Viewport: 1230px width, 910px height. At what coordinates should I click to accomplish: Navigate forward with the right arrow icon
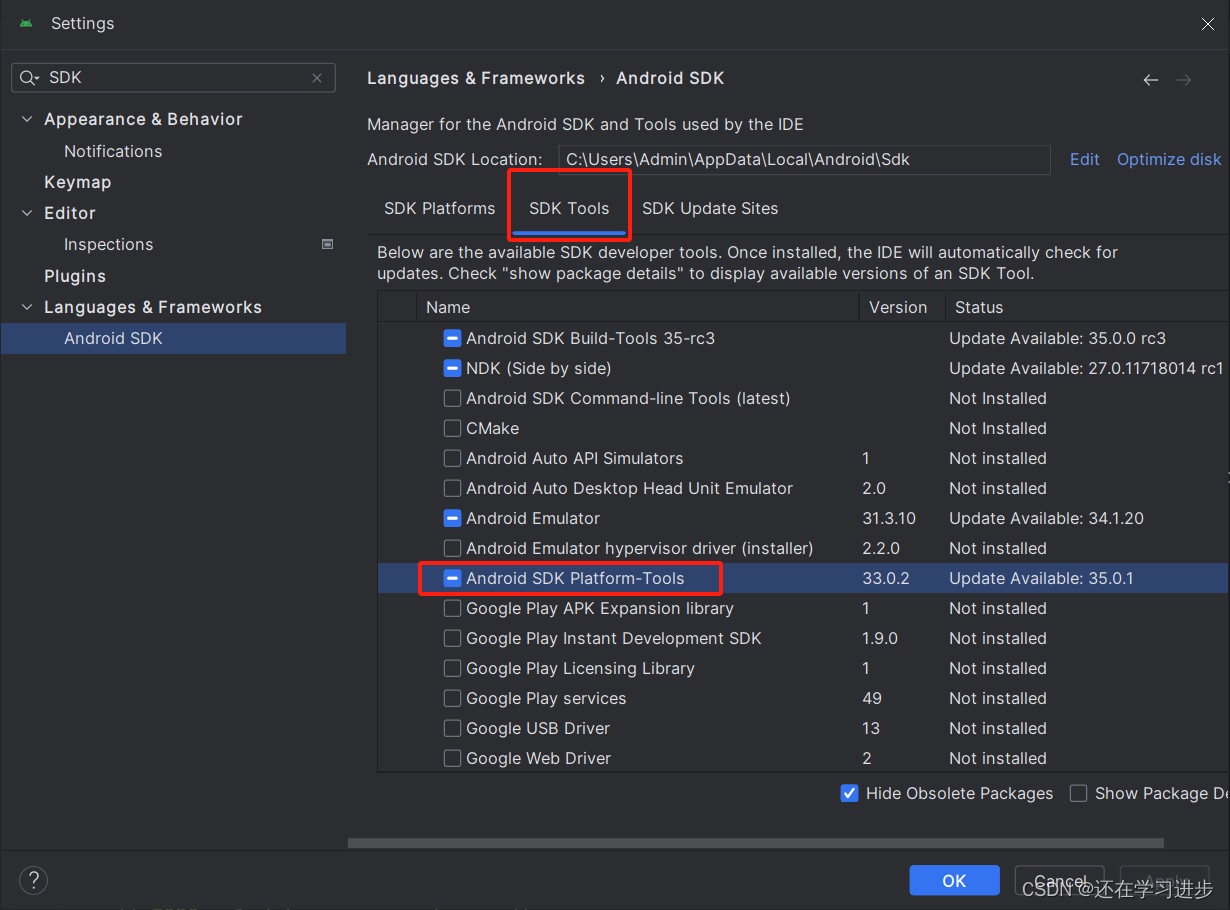pyautogui.click(x=1184, y=79)
